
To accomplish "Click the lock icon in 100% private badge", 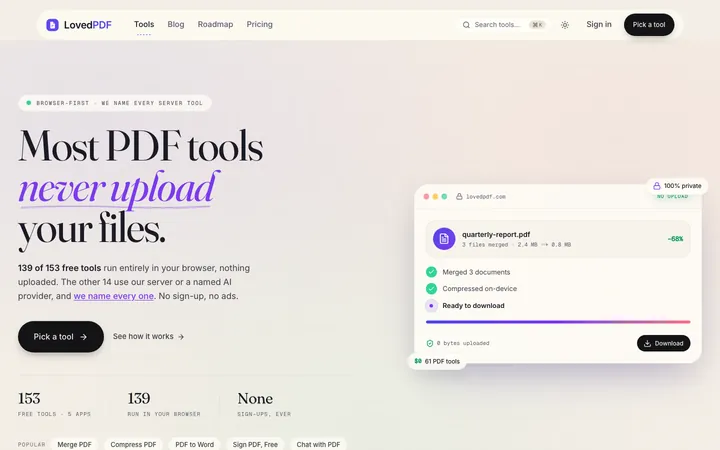I will [x=657, y=186].
